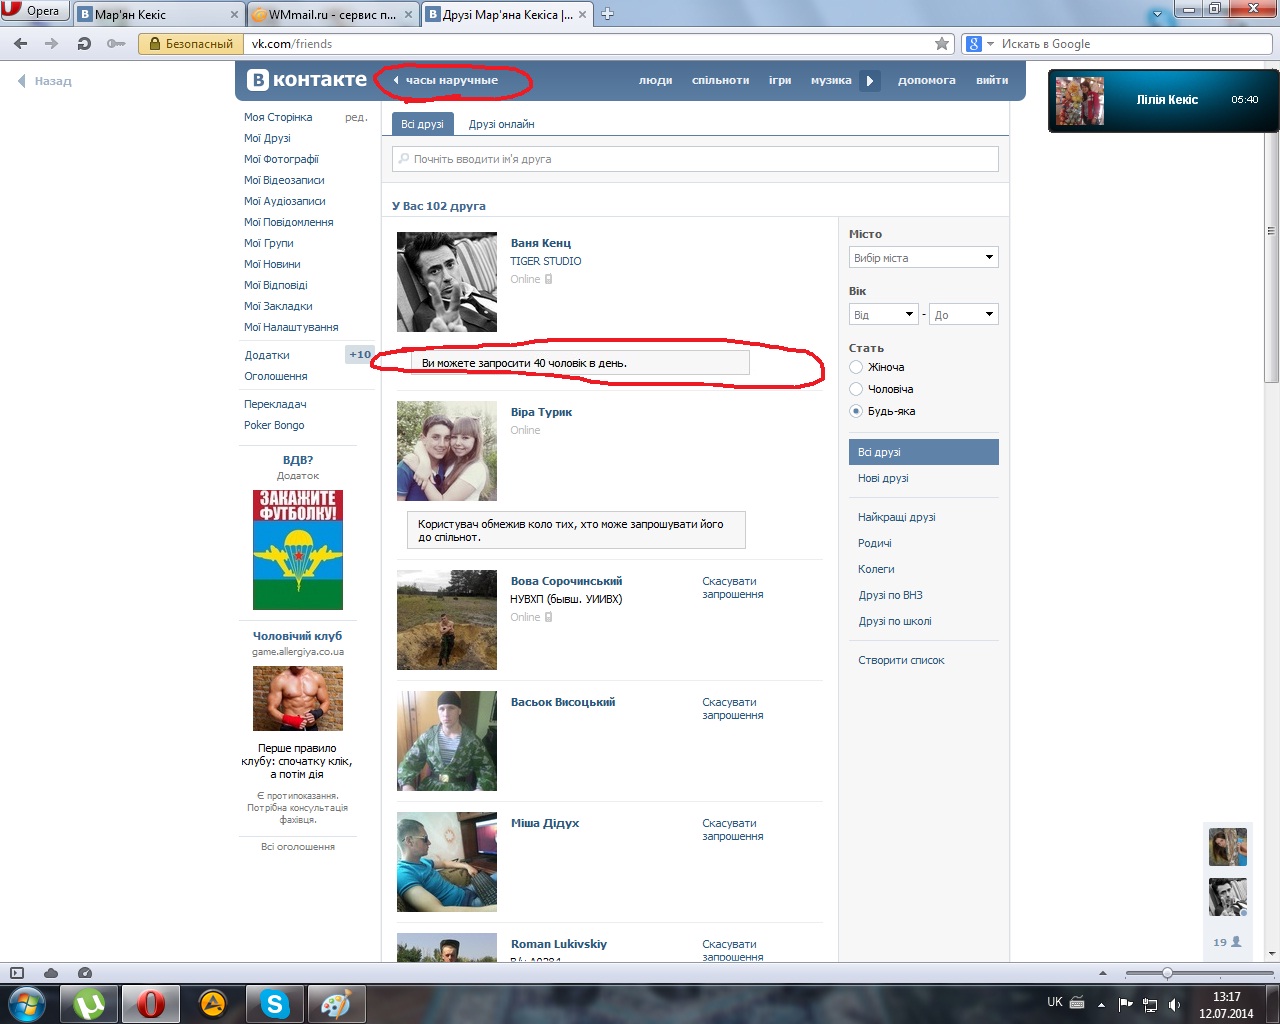This screenshot has width=1280, height=1024.
Task: Open uTorrent from the taskbar
Action: (x=90, y=1003)
